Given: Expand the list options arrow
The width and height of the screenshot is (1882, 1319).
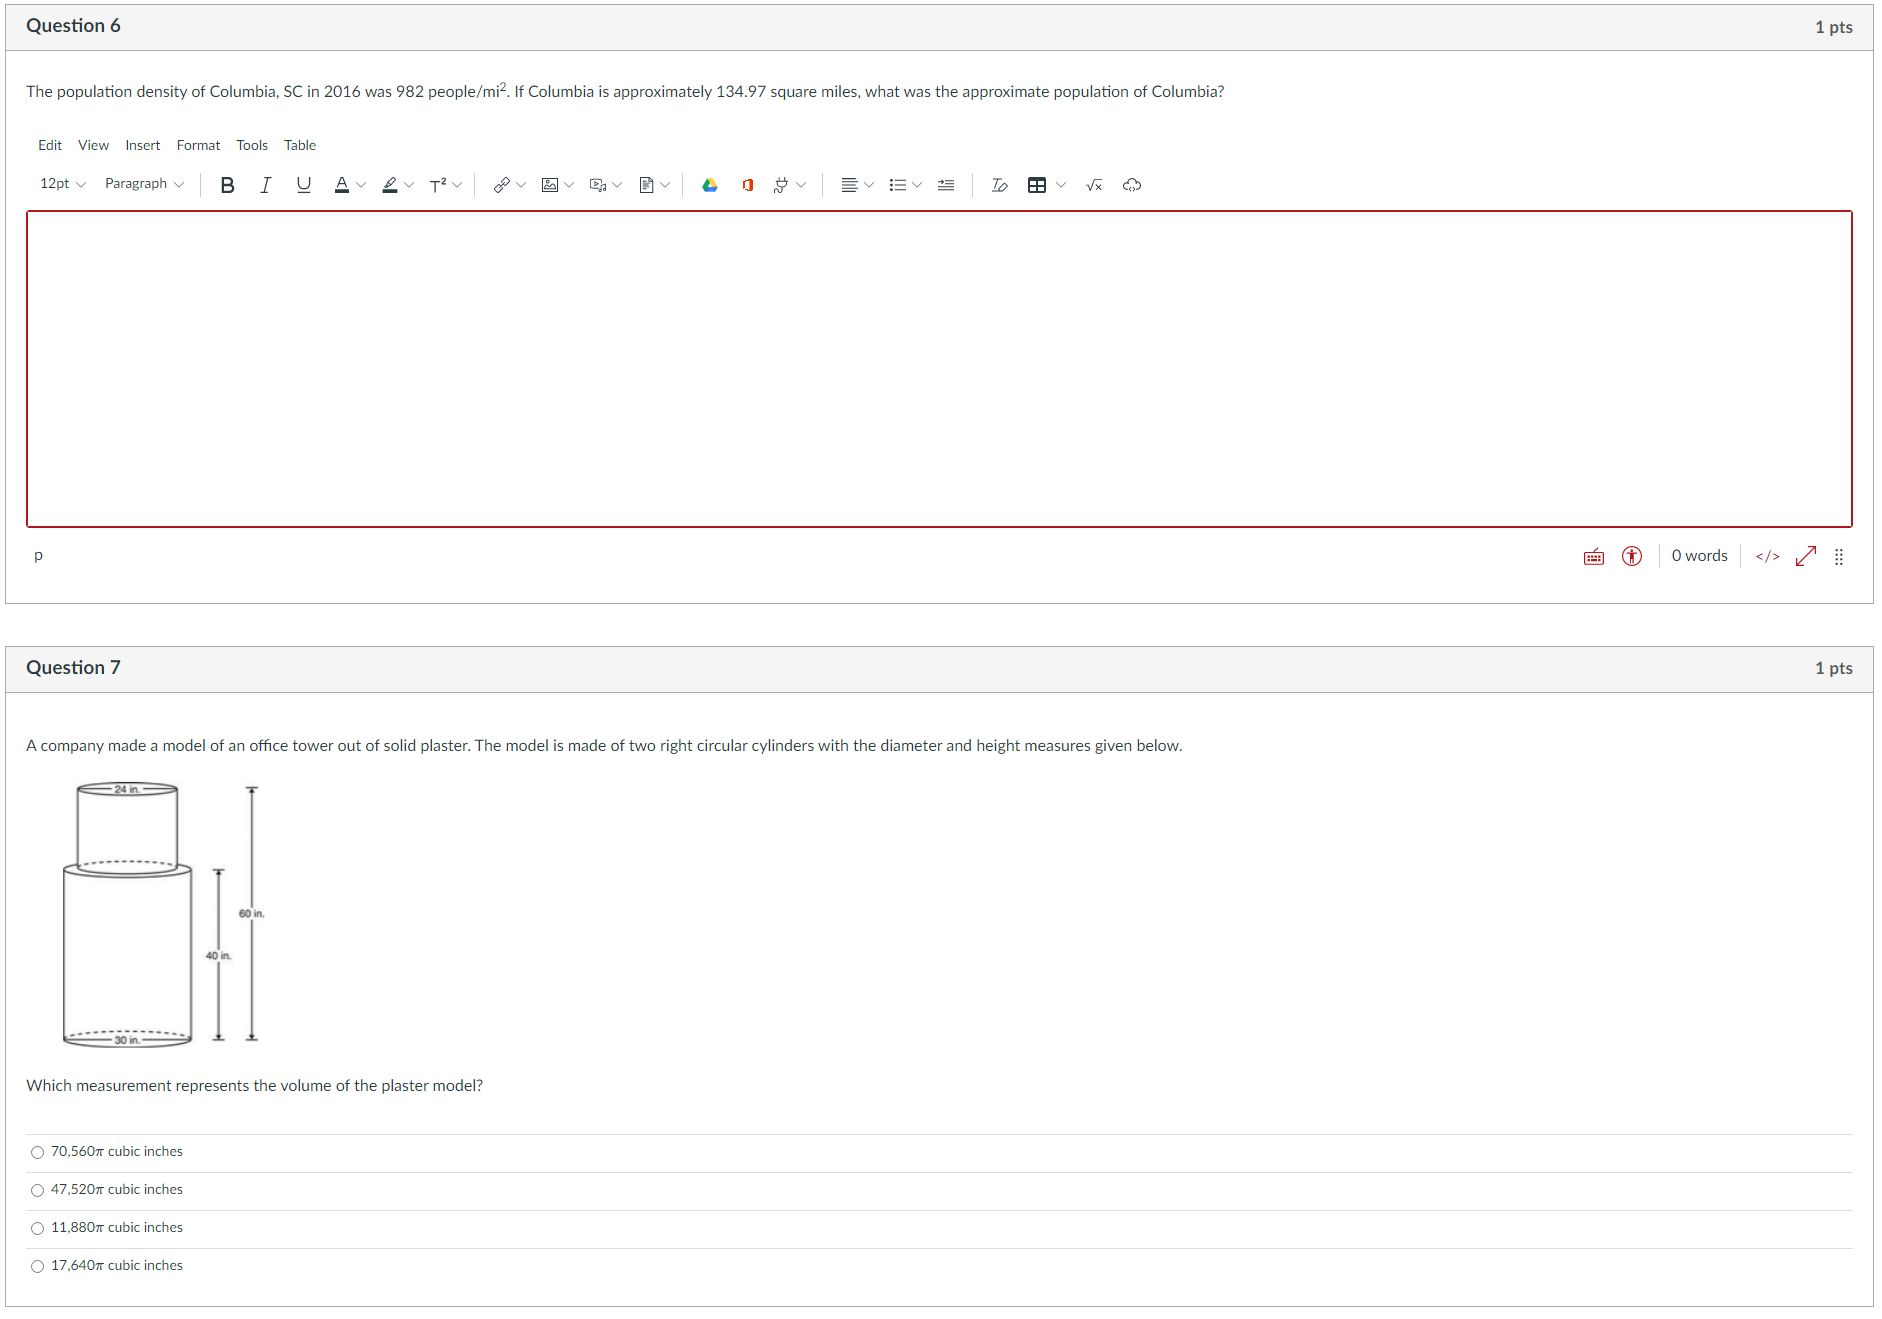Looking at the screenshot, I should tap(917, 185).
